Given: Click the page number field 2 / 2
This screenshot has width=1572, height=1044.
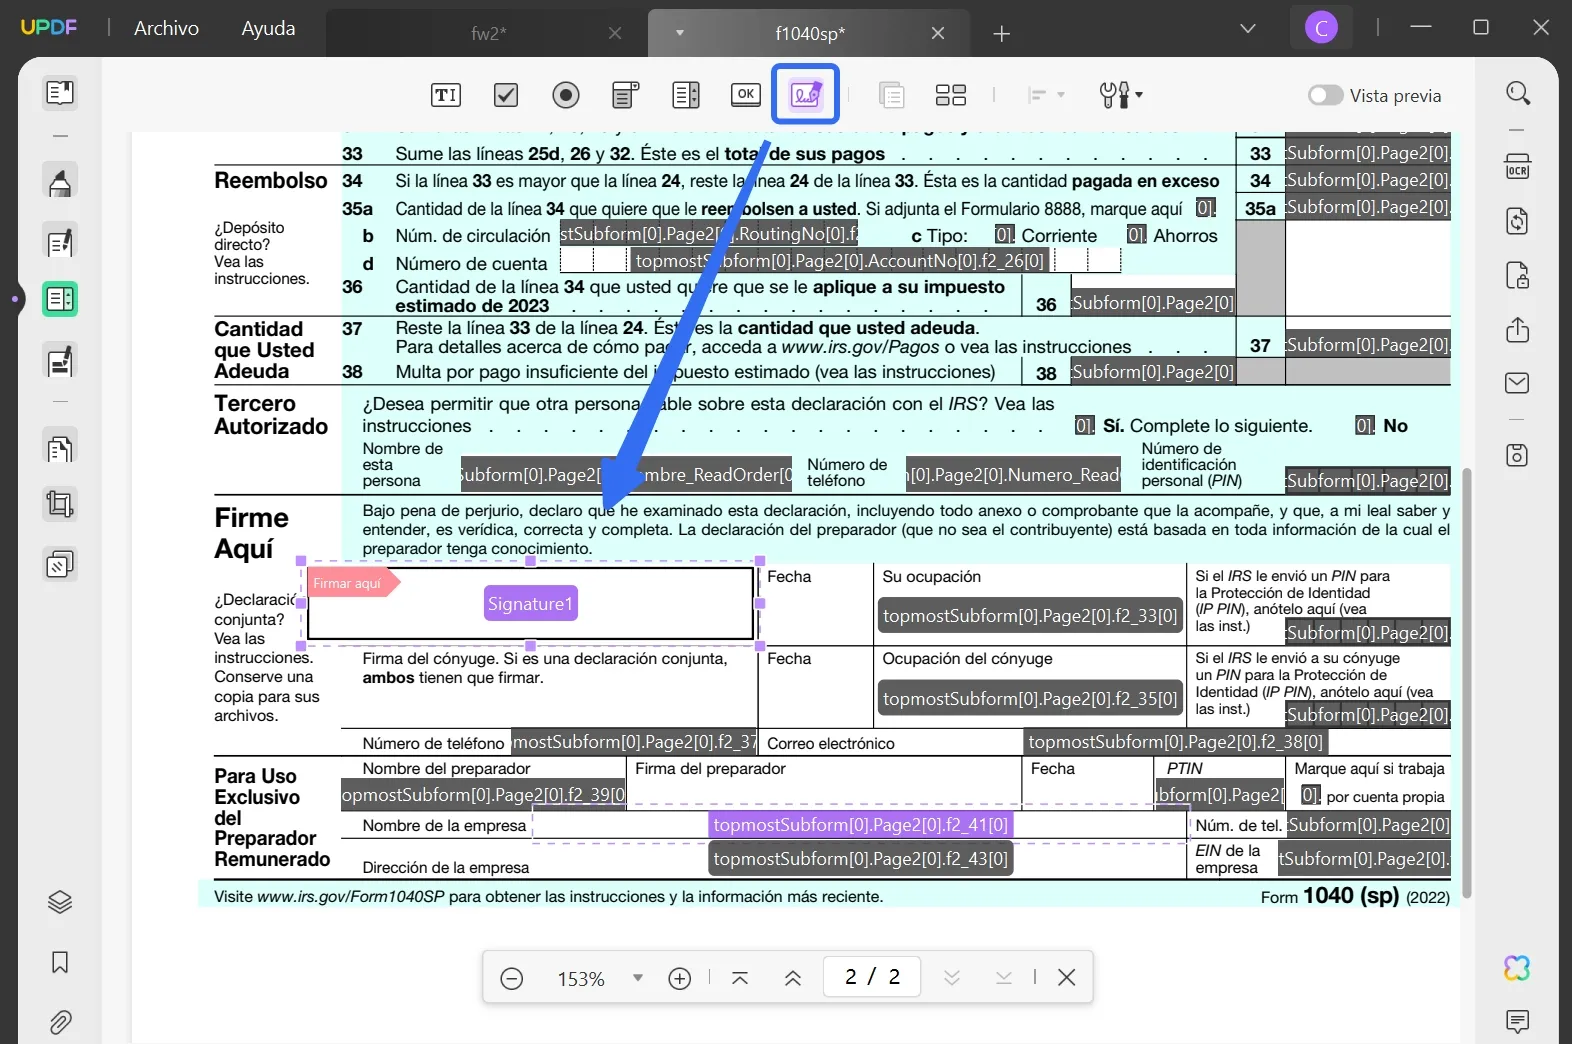Looking at the screenshot, I should 872,977.
